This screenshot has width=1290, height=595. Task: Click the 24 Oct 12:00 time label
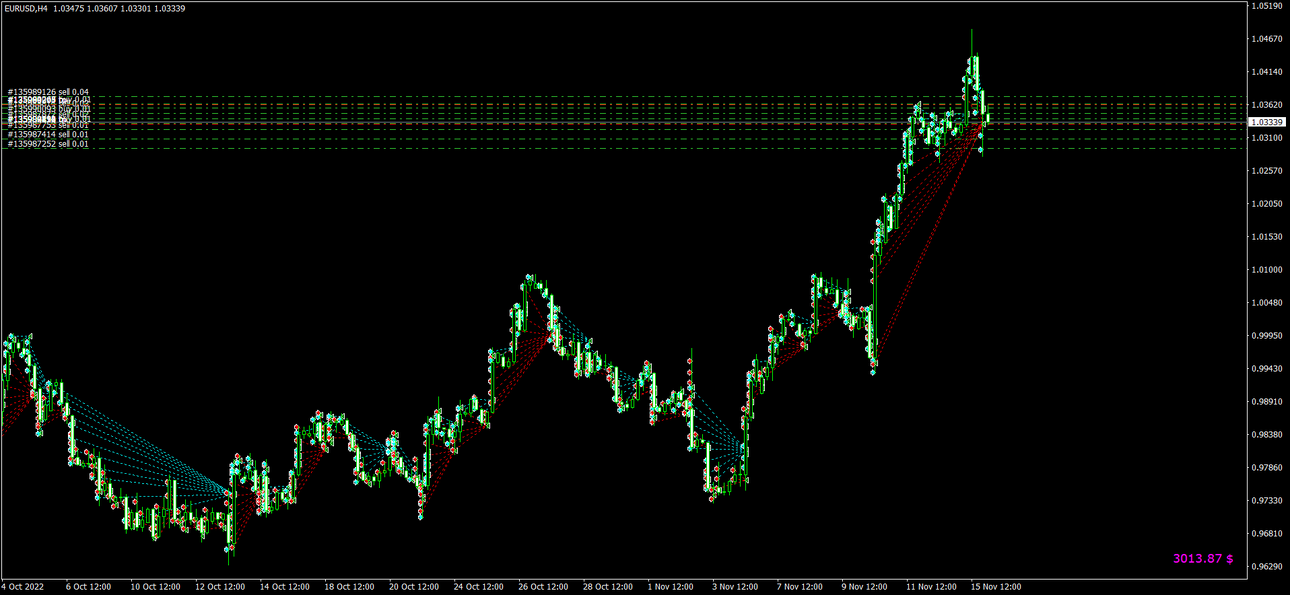coord(479,587)
